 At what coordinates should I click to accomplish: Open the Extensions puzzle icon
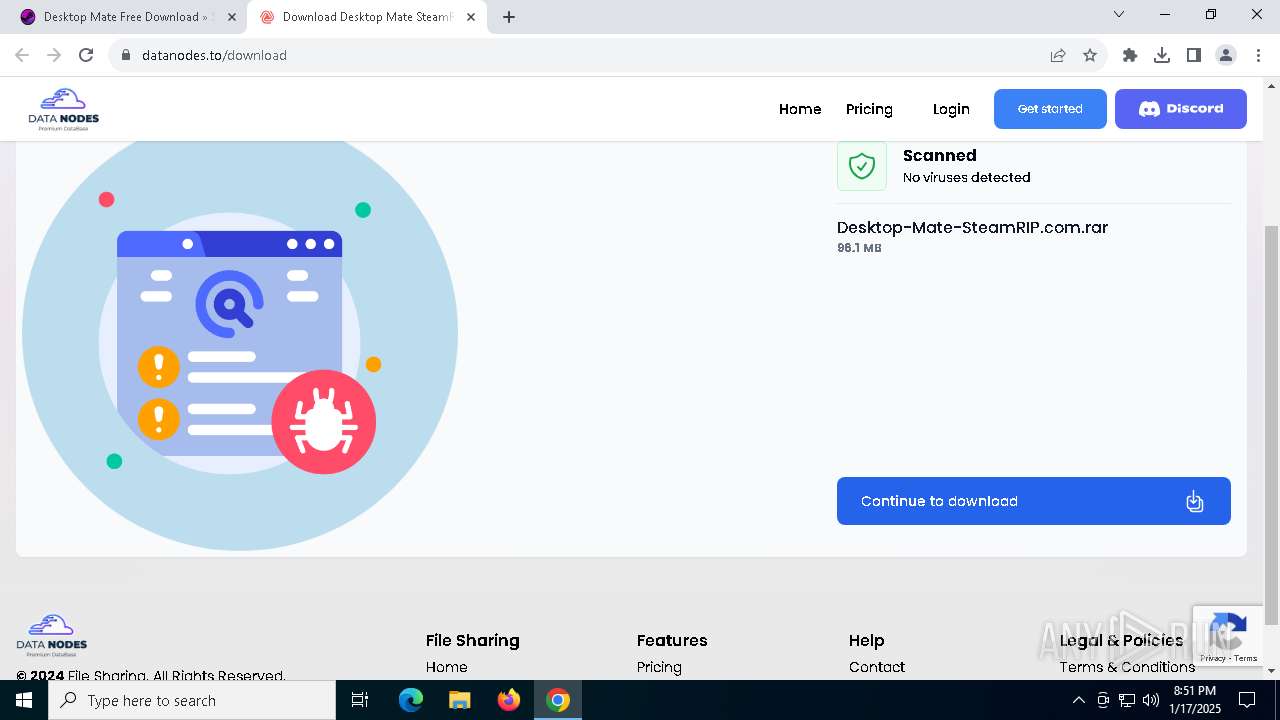pyautogui.click(x=1130, y=55)
